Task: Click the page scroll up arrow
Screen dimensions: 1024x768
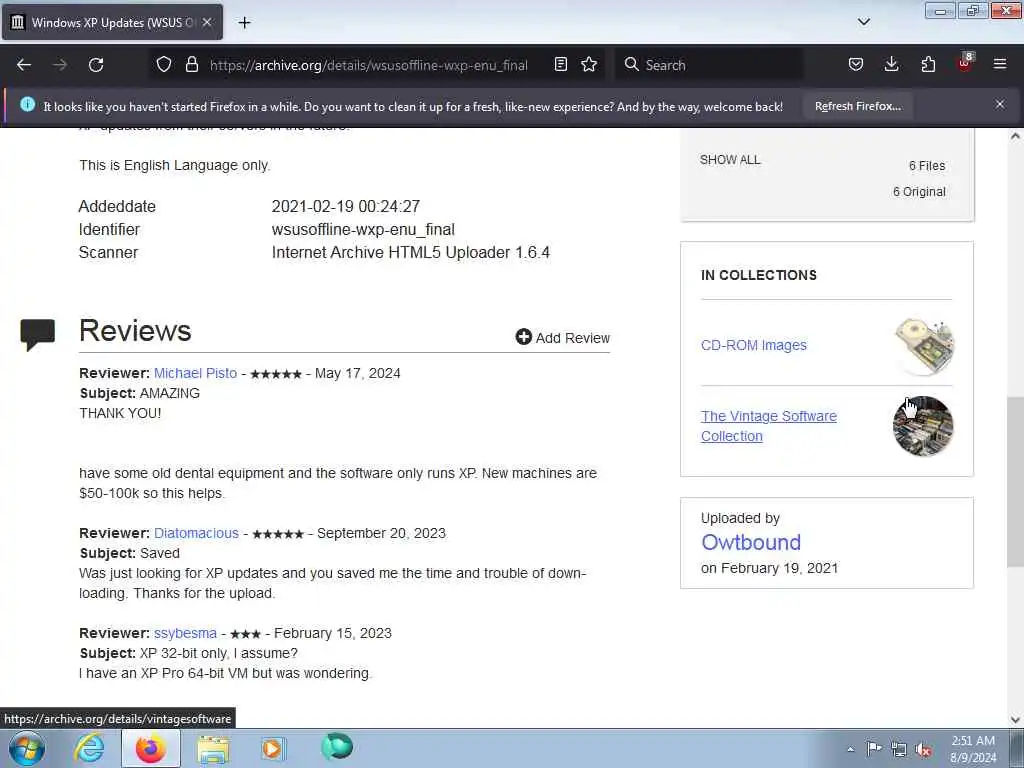Action: (x=1015, y=136)
